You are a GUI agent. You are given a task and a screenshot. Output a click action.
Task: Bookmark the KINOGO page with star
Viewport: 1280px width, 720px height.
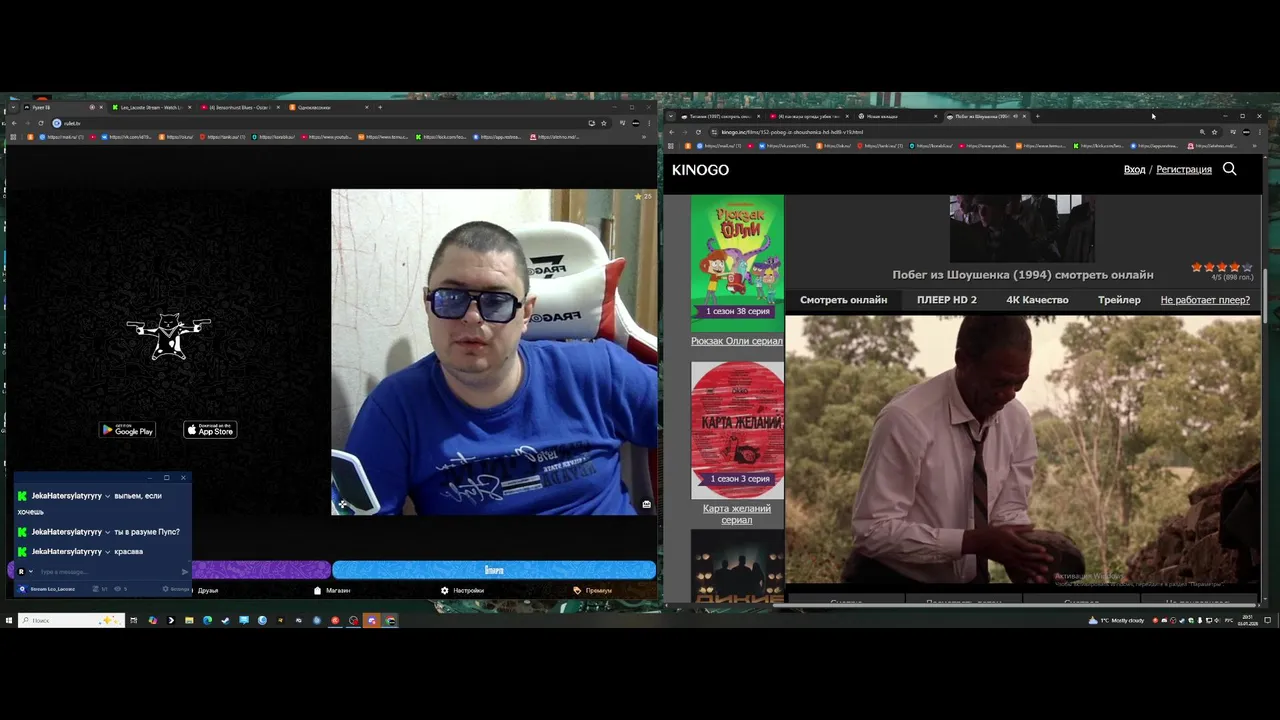click(x=1215, y=132)
